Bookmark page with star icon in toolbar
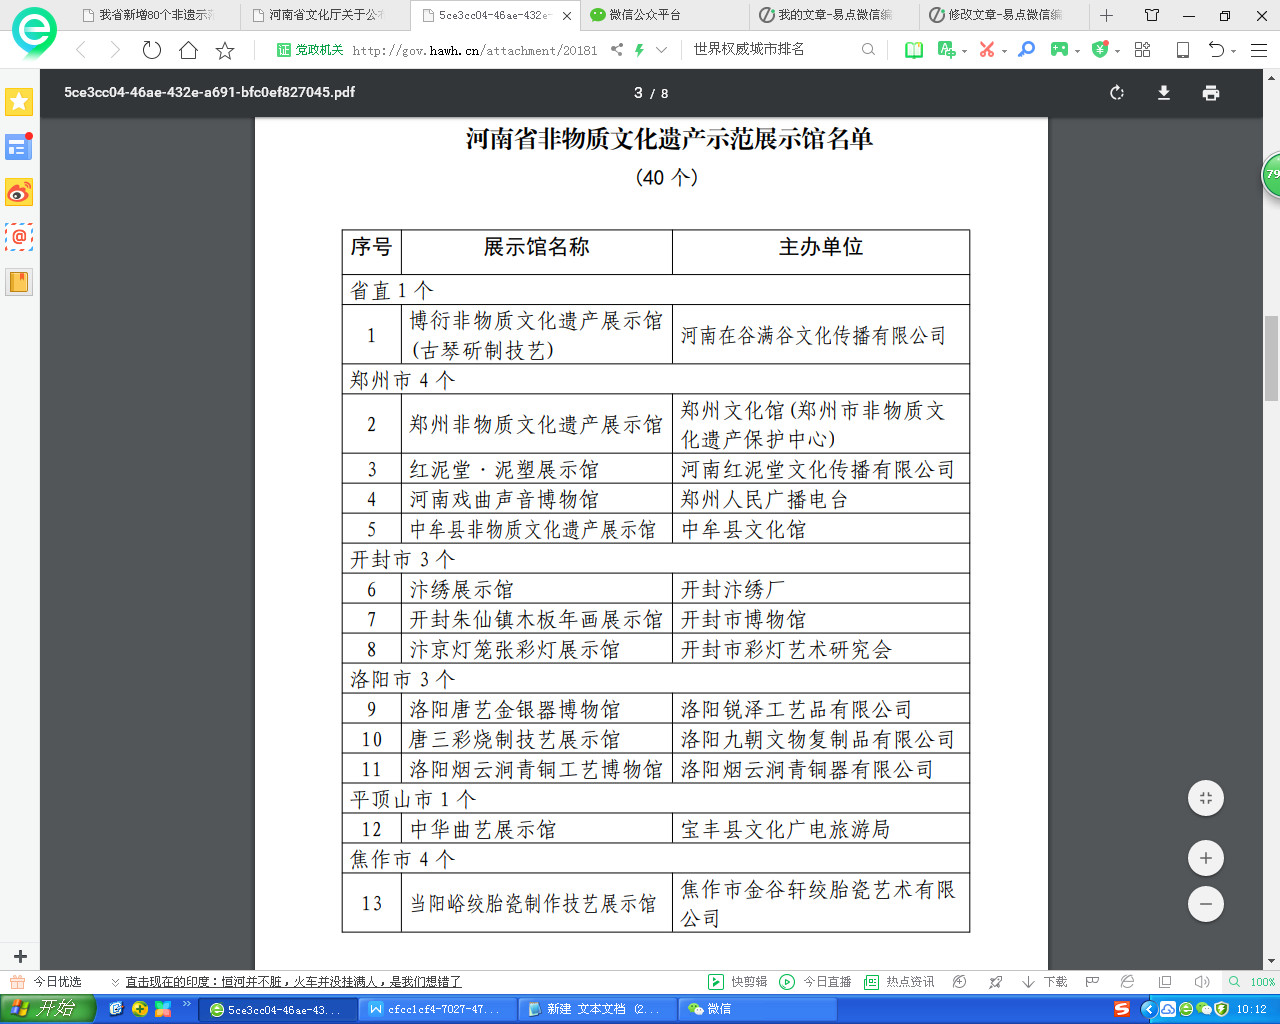 click(x=225, y=50)
